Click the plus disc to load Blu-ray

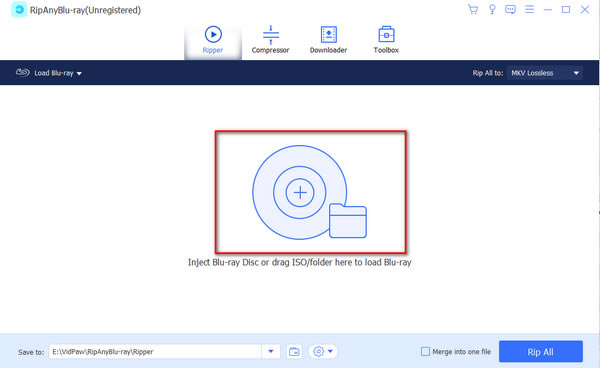click(300, 192)
